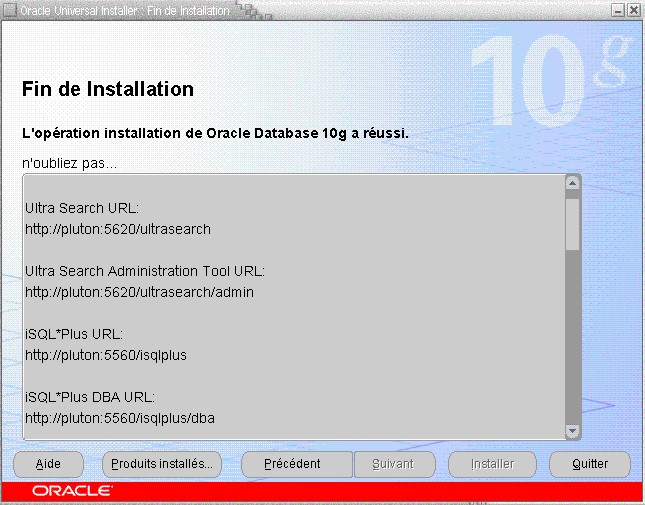Click the 'iSQL*Plus URL:' label
The image size is (645, 505).
(74, 334)
